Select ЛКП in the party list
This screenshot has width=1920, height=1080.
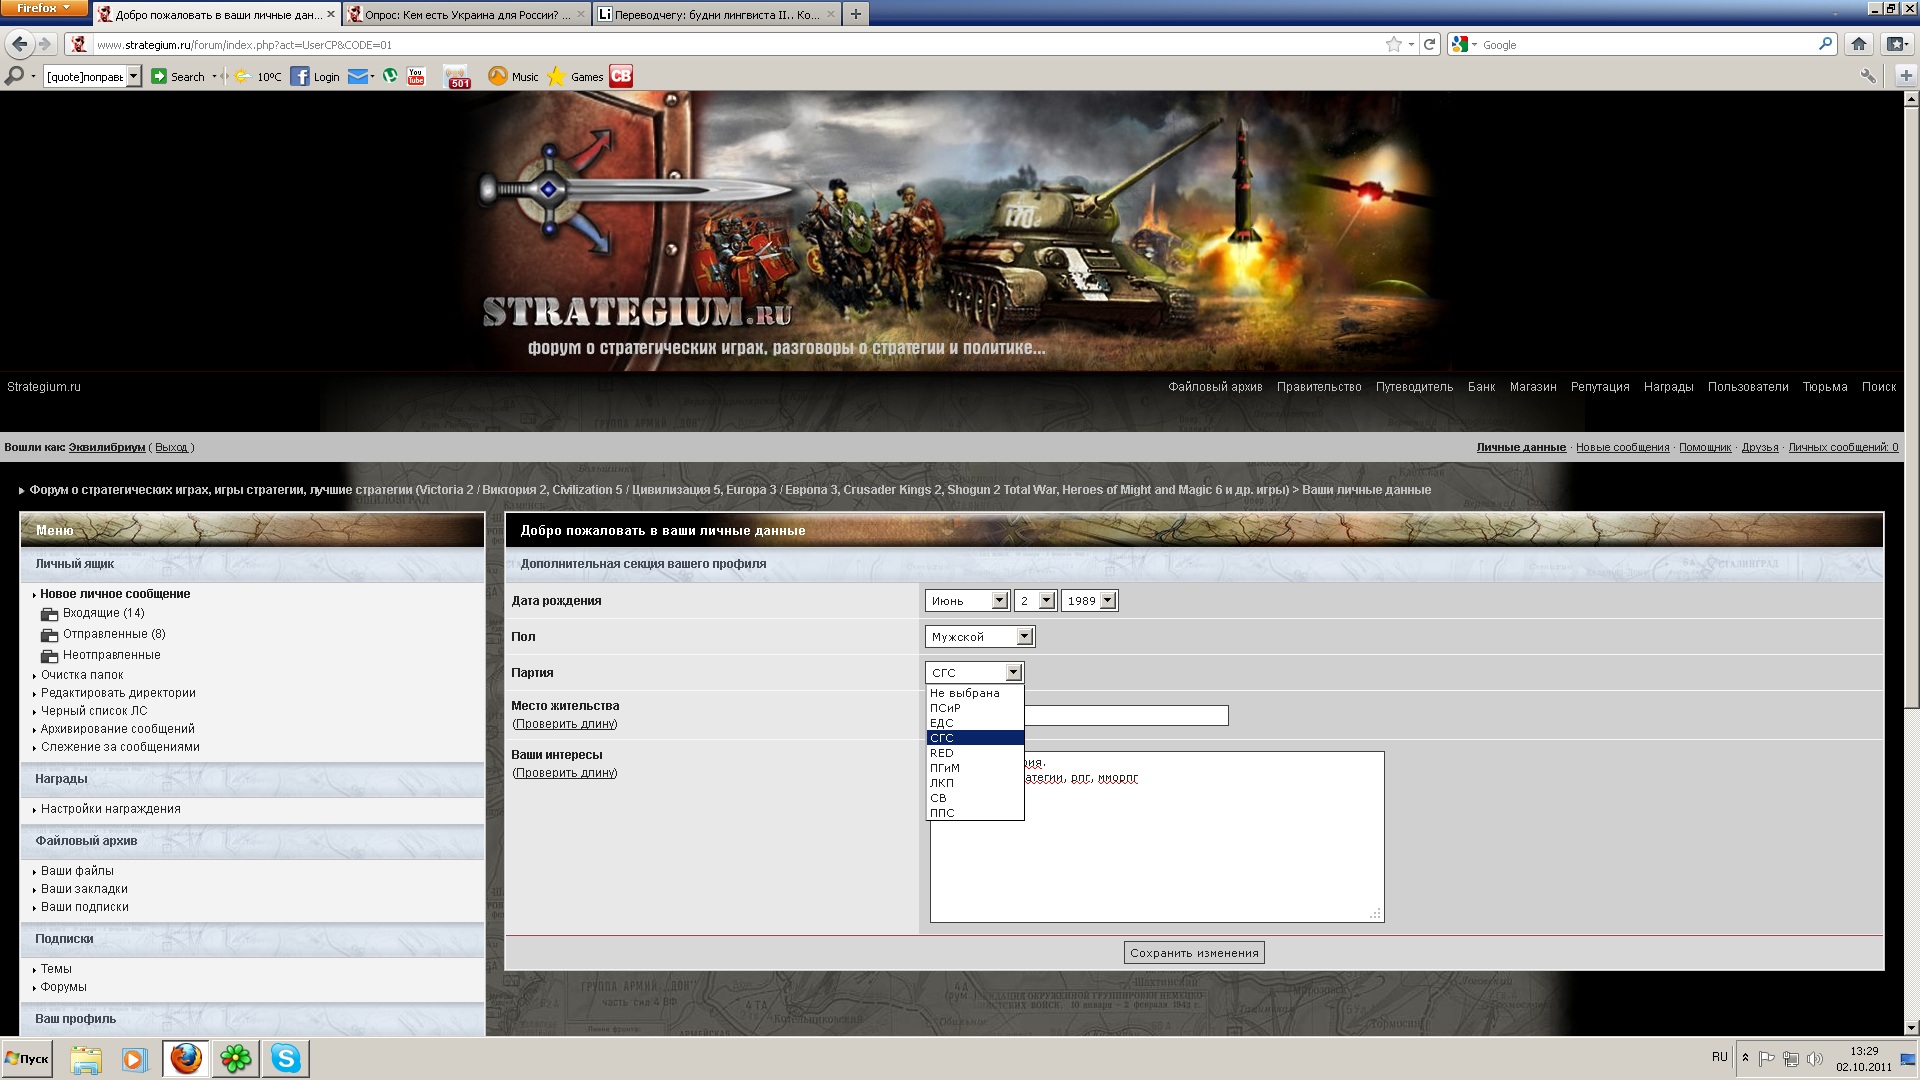pyautogui.click(x=975, y=783)
